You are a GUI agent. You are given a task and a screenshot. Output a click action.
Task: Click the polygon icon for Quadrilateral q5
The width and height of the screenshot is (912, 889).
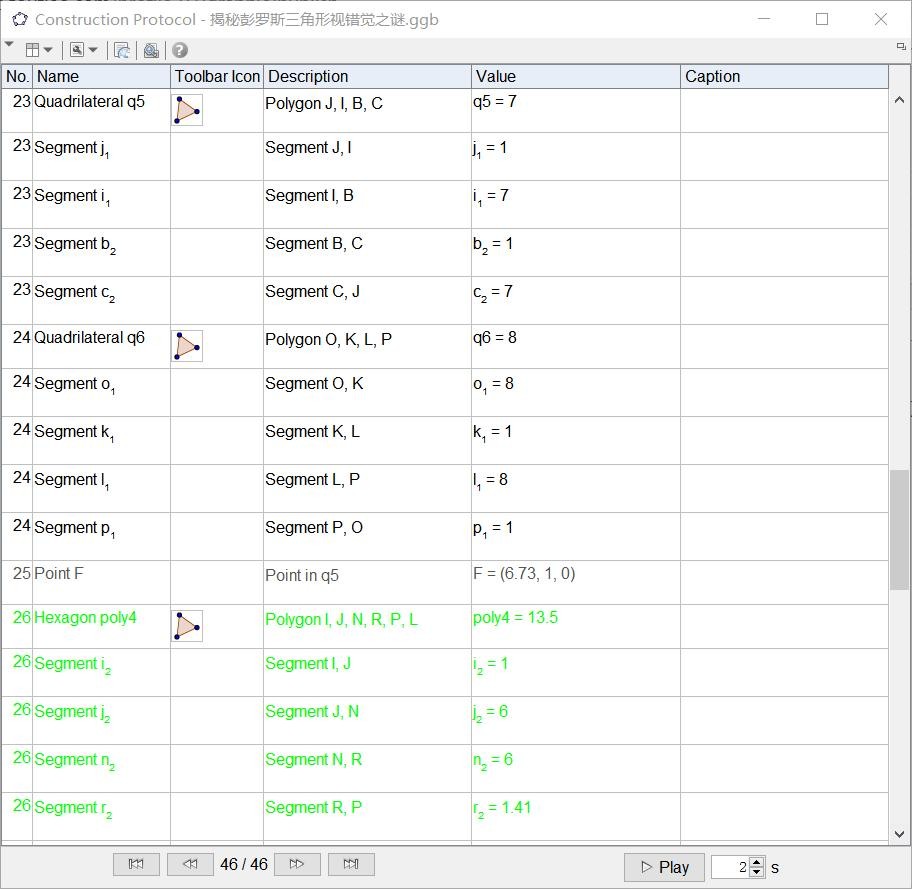(x=187, y=110)
